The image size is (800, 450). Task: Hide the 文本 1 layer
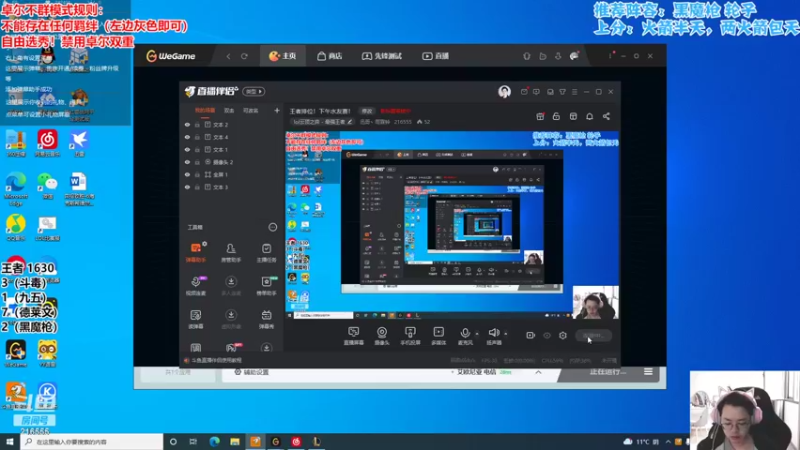click(x=187, y=149)
